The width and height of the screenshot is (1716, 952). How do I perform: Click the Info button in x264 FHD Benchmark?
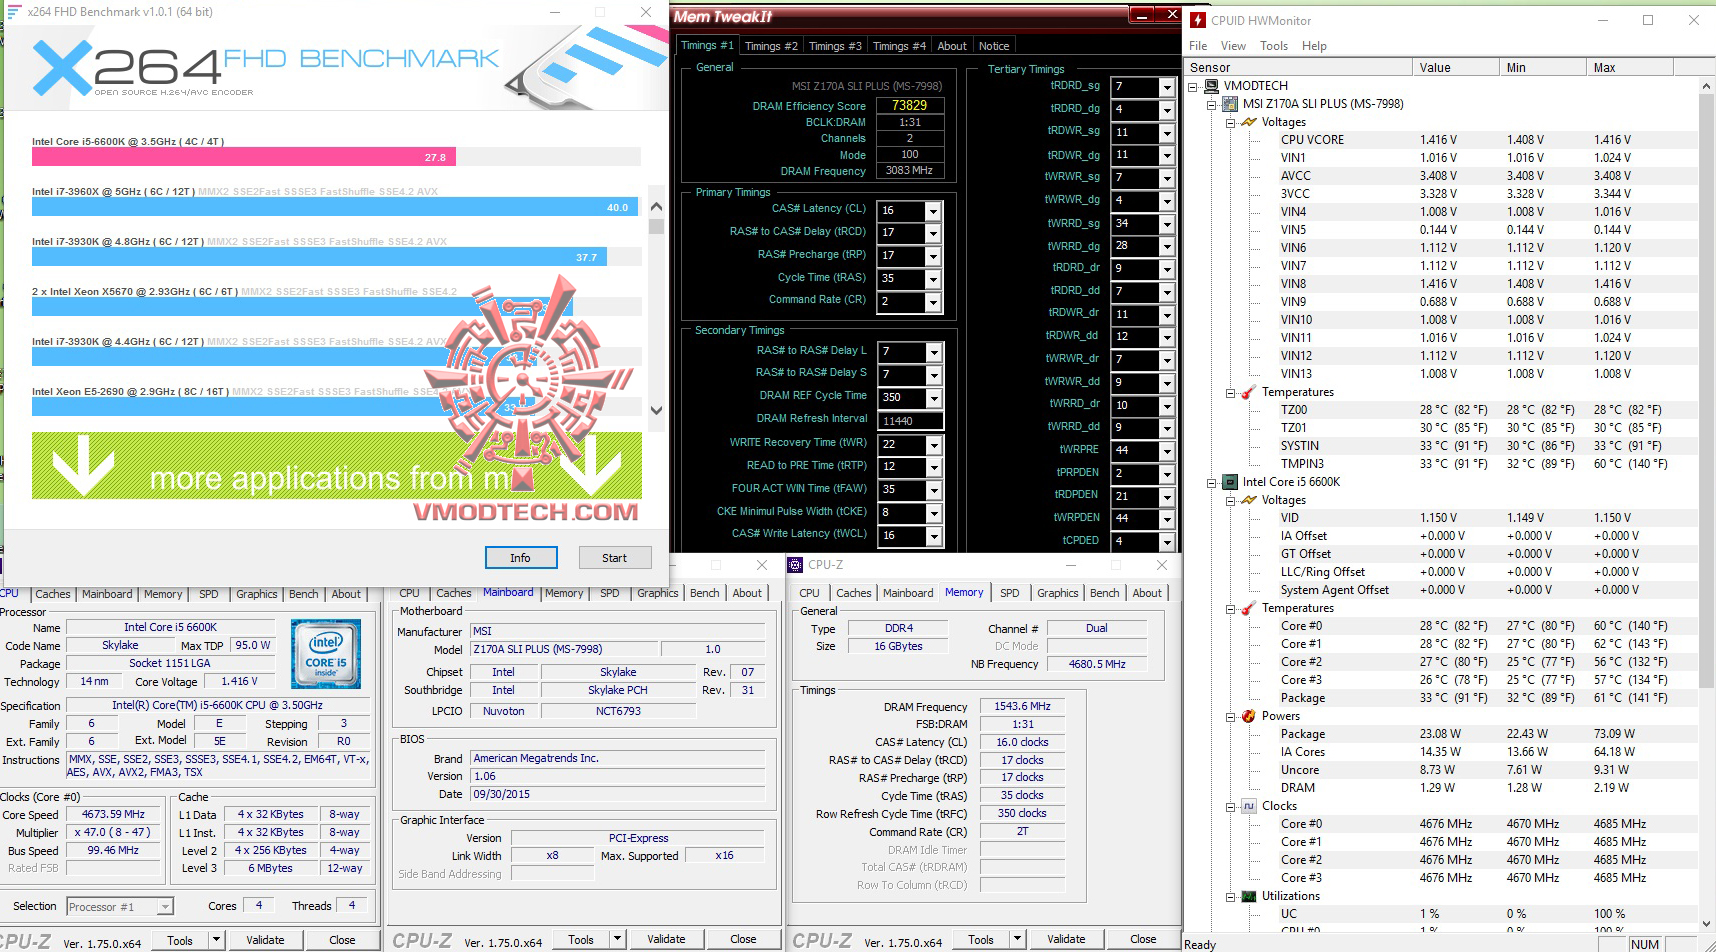(520, 558)
